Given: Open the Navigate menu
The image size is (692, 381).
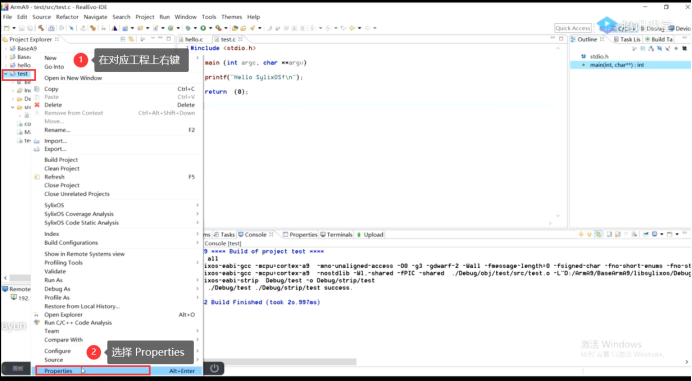Looking at the screenshot, I should click(x=95, y=17).
